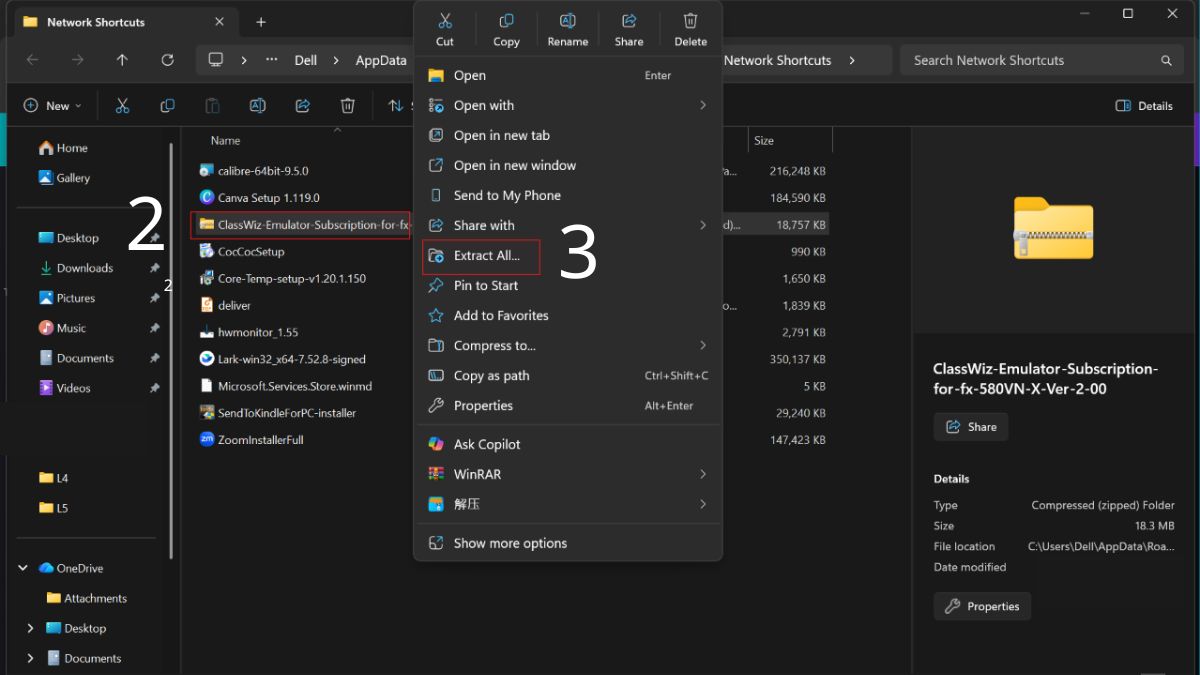Click the toolbar Delete trash icon
This screenshot has height=675, width=1200.
347,105
